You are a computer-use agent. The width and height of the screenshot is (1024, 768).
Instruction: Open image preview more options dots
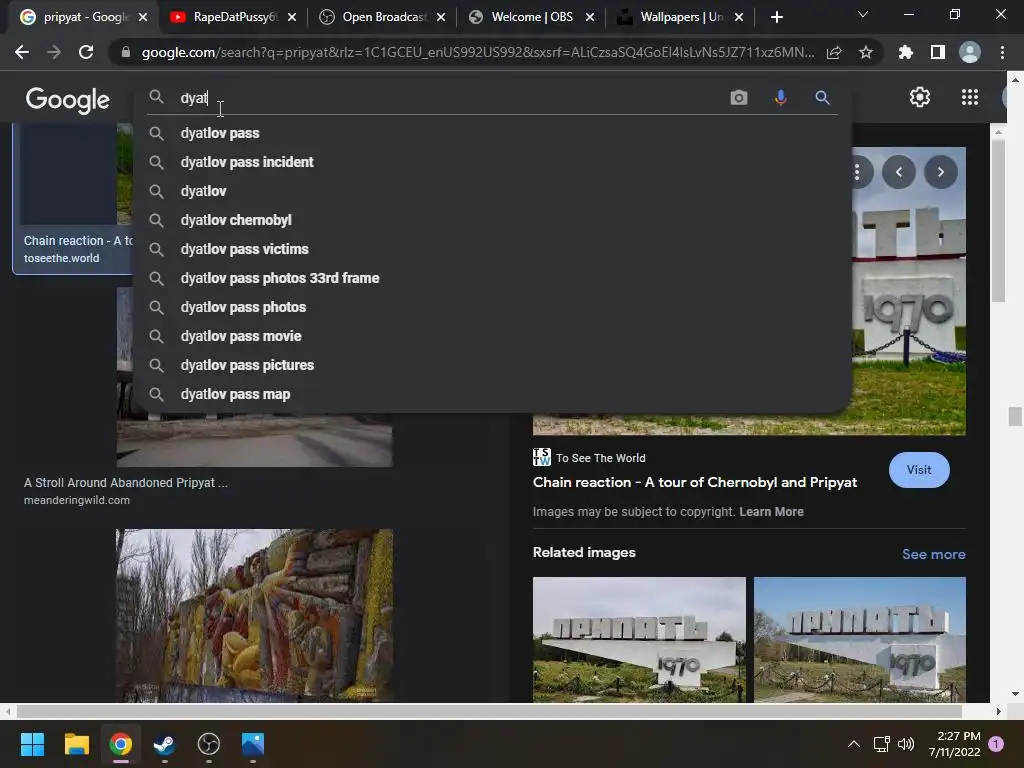tap(857, 172)
